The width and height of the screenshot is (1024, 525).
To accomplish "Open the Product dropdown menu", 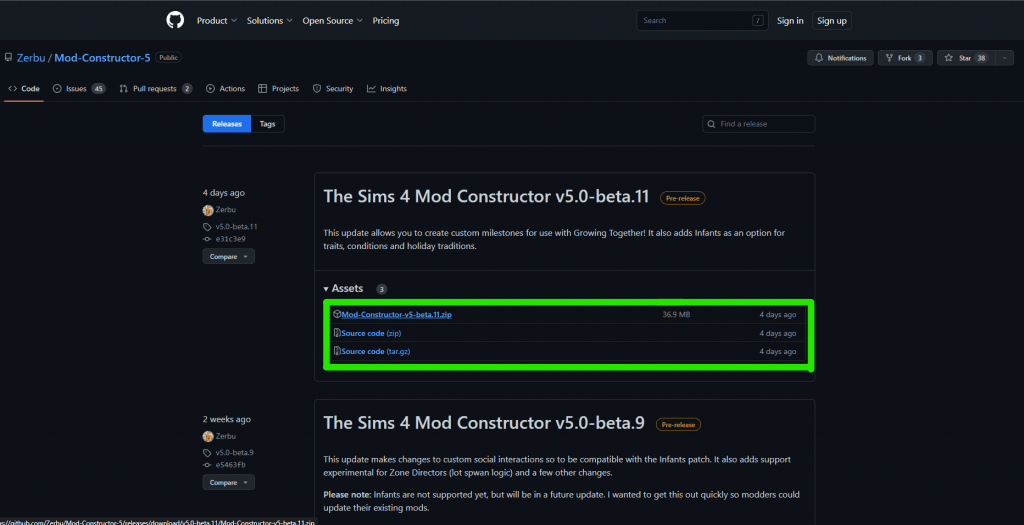I will click(x=217, y=21).
